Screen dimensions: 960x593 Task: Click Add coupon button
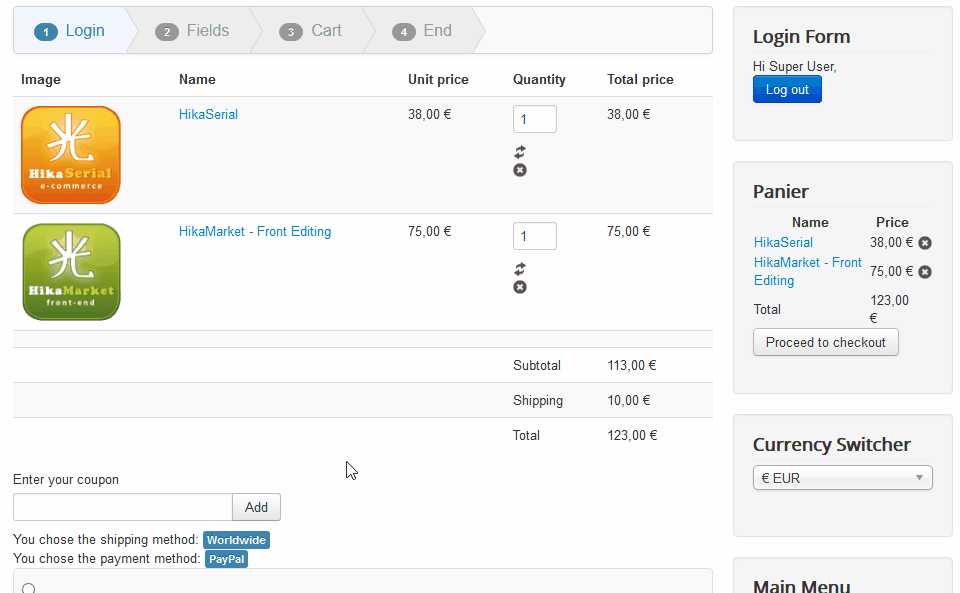[257, 507]
